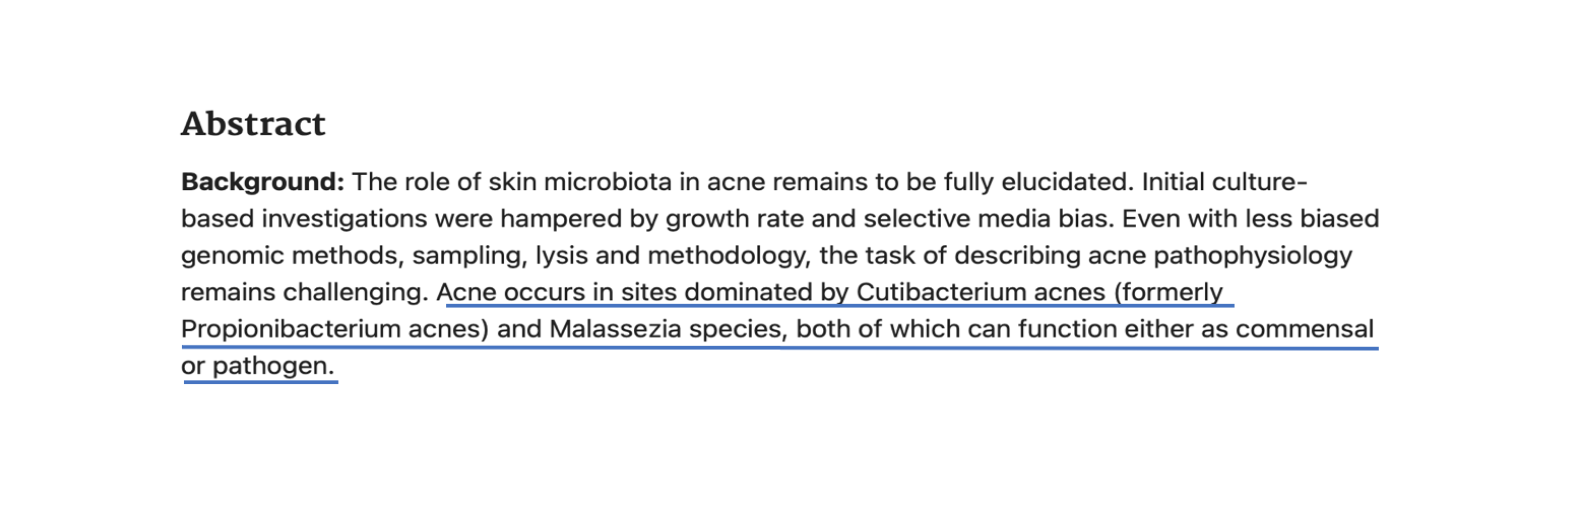This screenshot has width=1581, height=510.
Task: Click the underlined words 'or pathogen.'
Action: [257, 366]
